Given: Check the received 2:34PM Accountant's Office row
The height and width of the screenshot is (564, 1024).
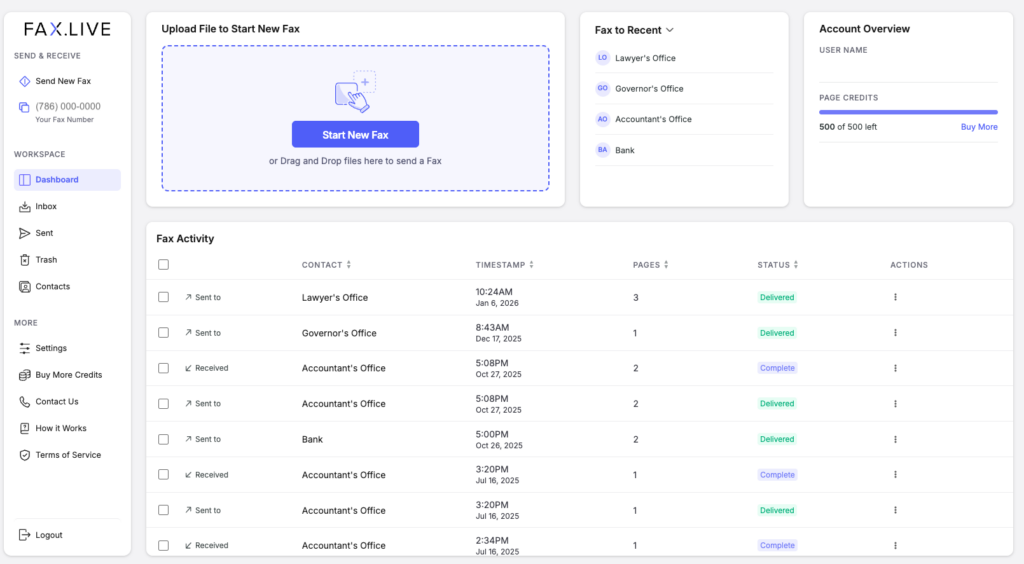Looking at the screenshot, I should pos(163,546).
